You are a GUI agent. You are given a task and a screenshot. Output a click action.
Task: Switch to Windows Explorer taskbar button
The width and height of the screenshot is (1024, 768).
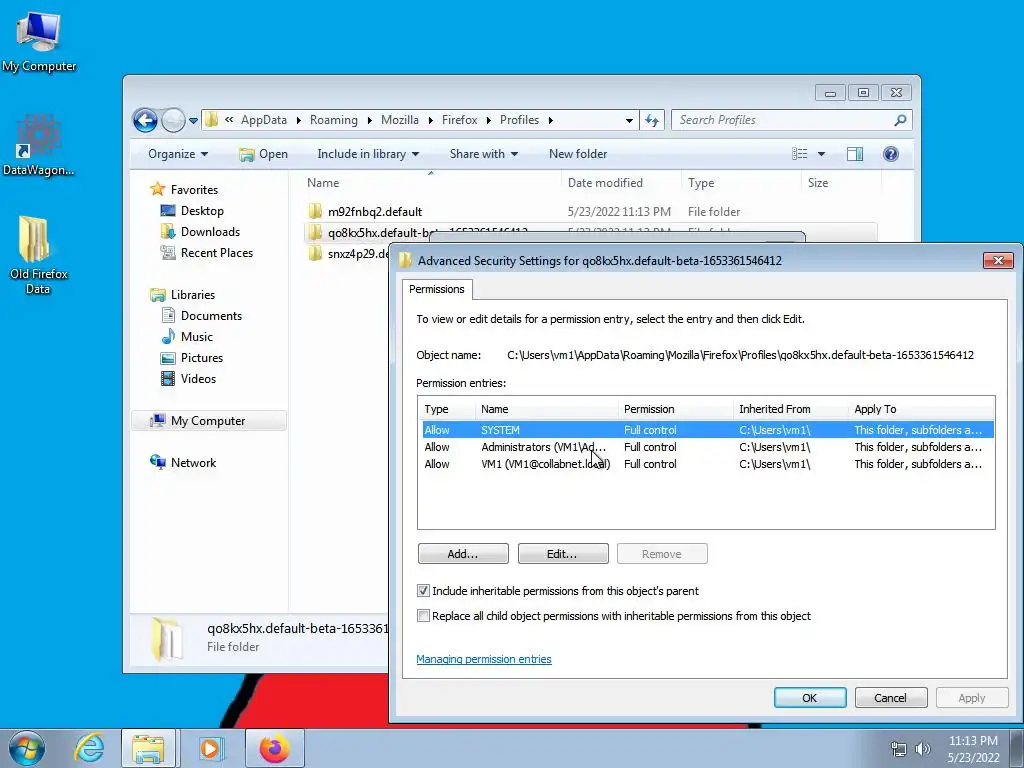coord(148,748)
